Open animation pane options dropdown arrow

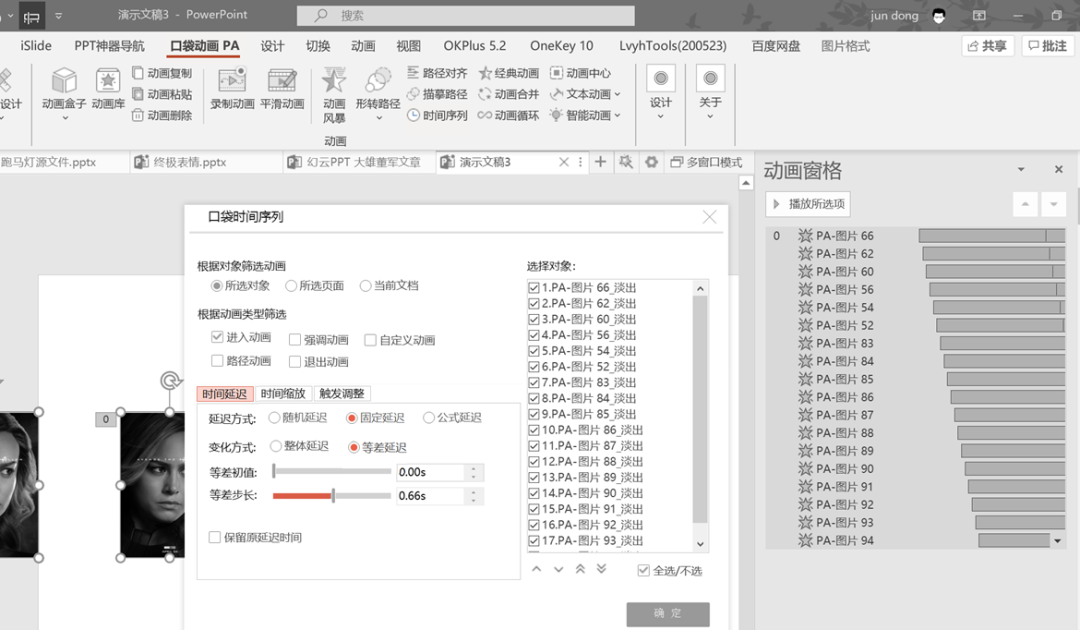[x=1021, y=169]
